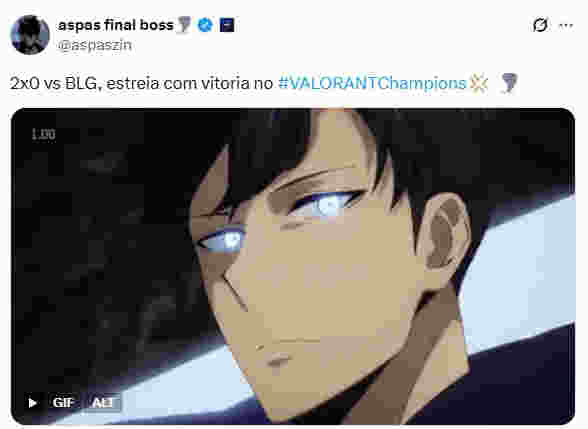Click the sparkle icon after #VALORANTChampions

479,83
